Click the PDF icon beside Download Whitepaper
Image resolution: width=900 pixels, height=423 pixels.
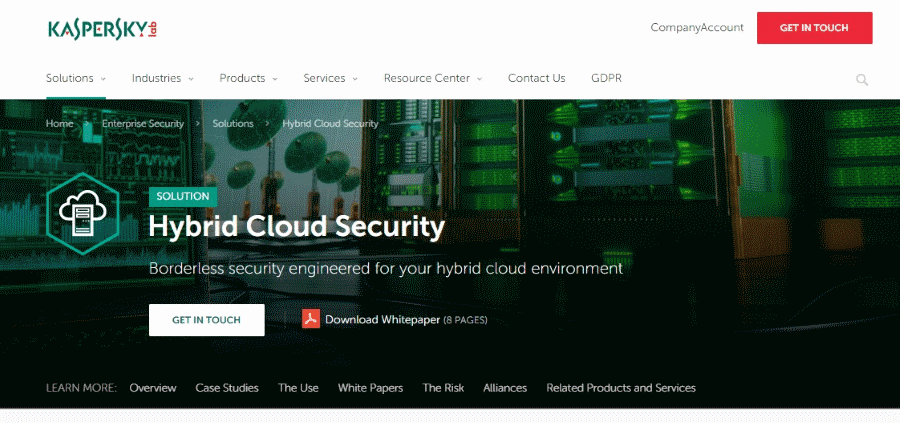tap(311, 319)
